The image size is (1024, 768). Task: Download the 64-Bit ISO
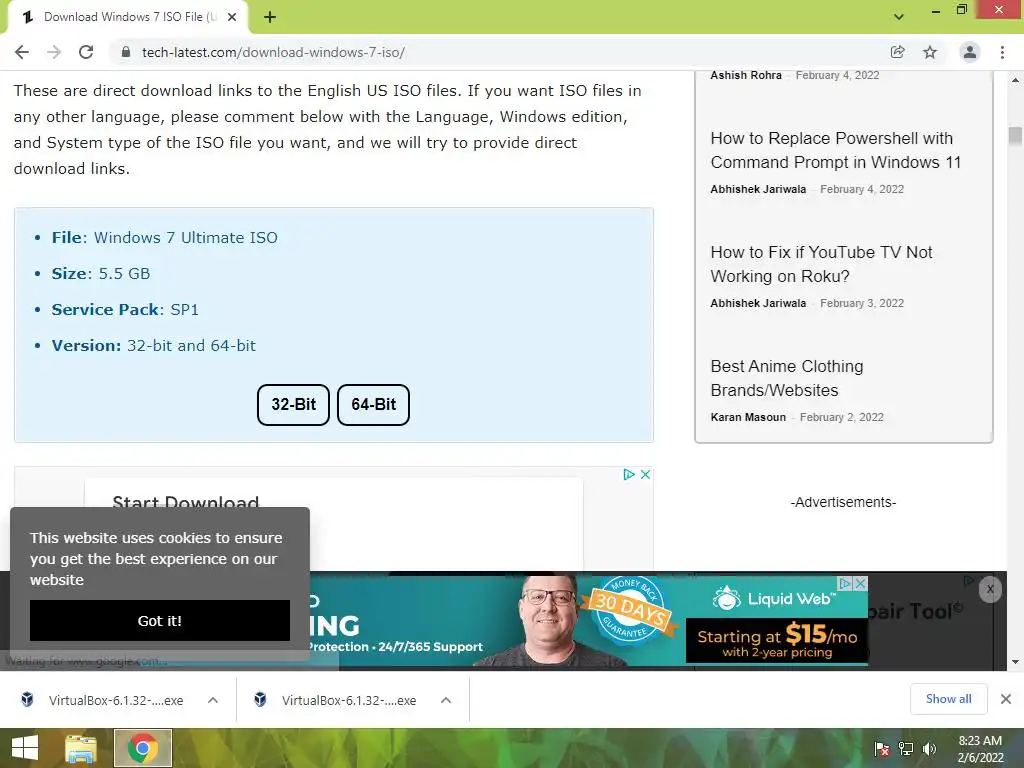(x=374, y=405)
